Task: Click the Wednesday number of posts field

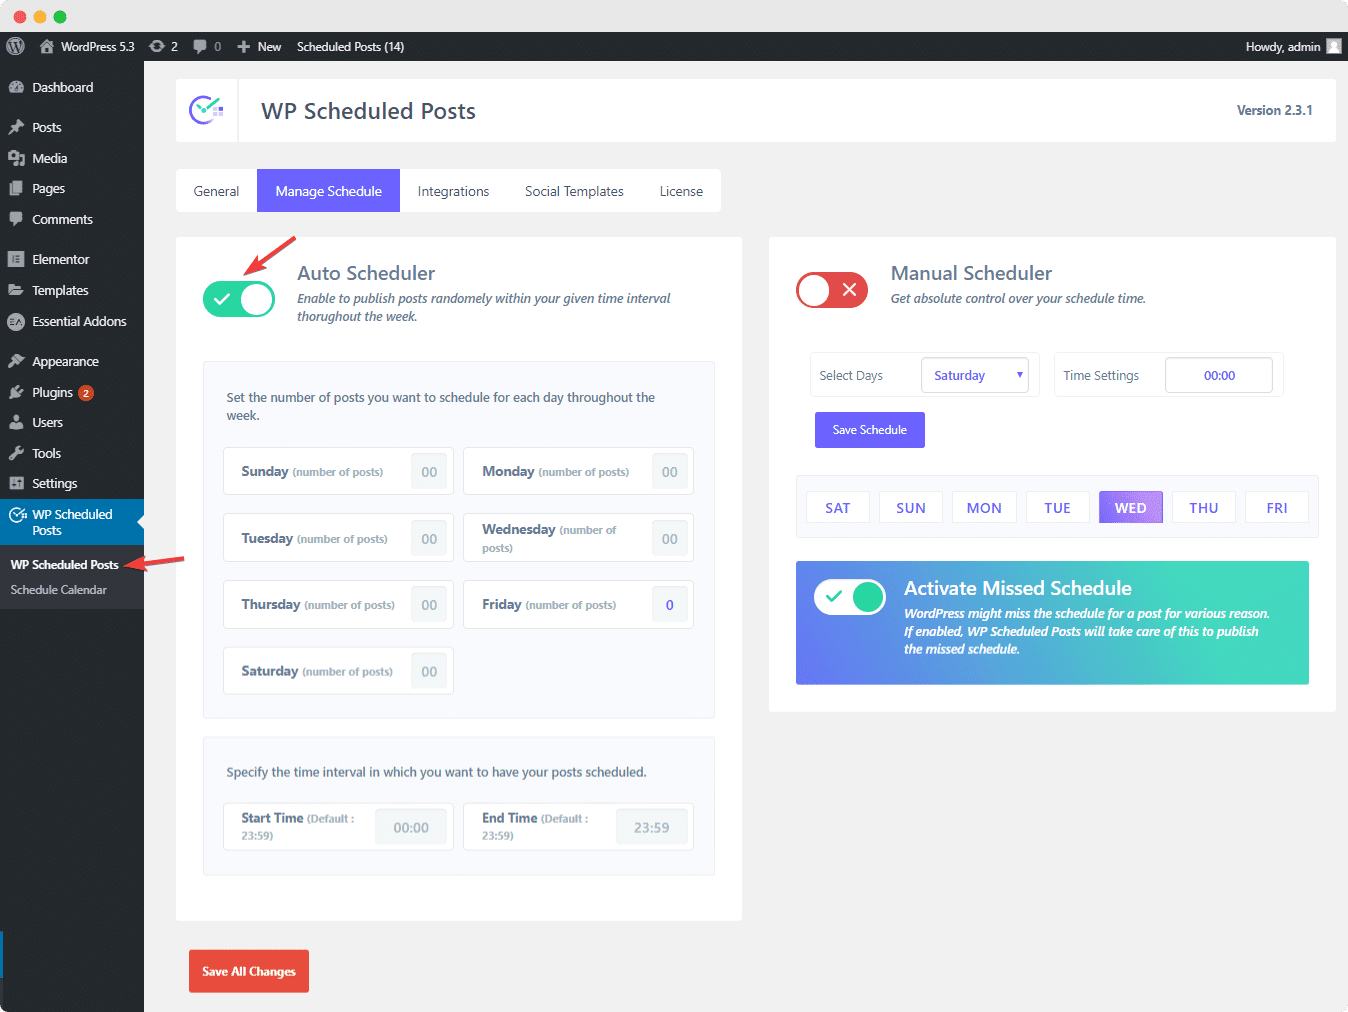Action: pyautogui.click(x=670, y=539)
